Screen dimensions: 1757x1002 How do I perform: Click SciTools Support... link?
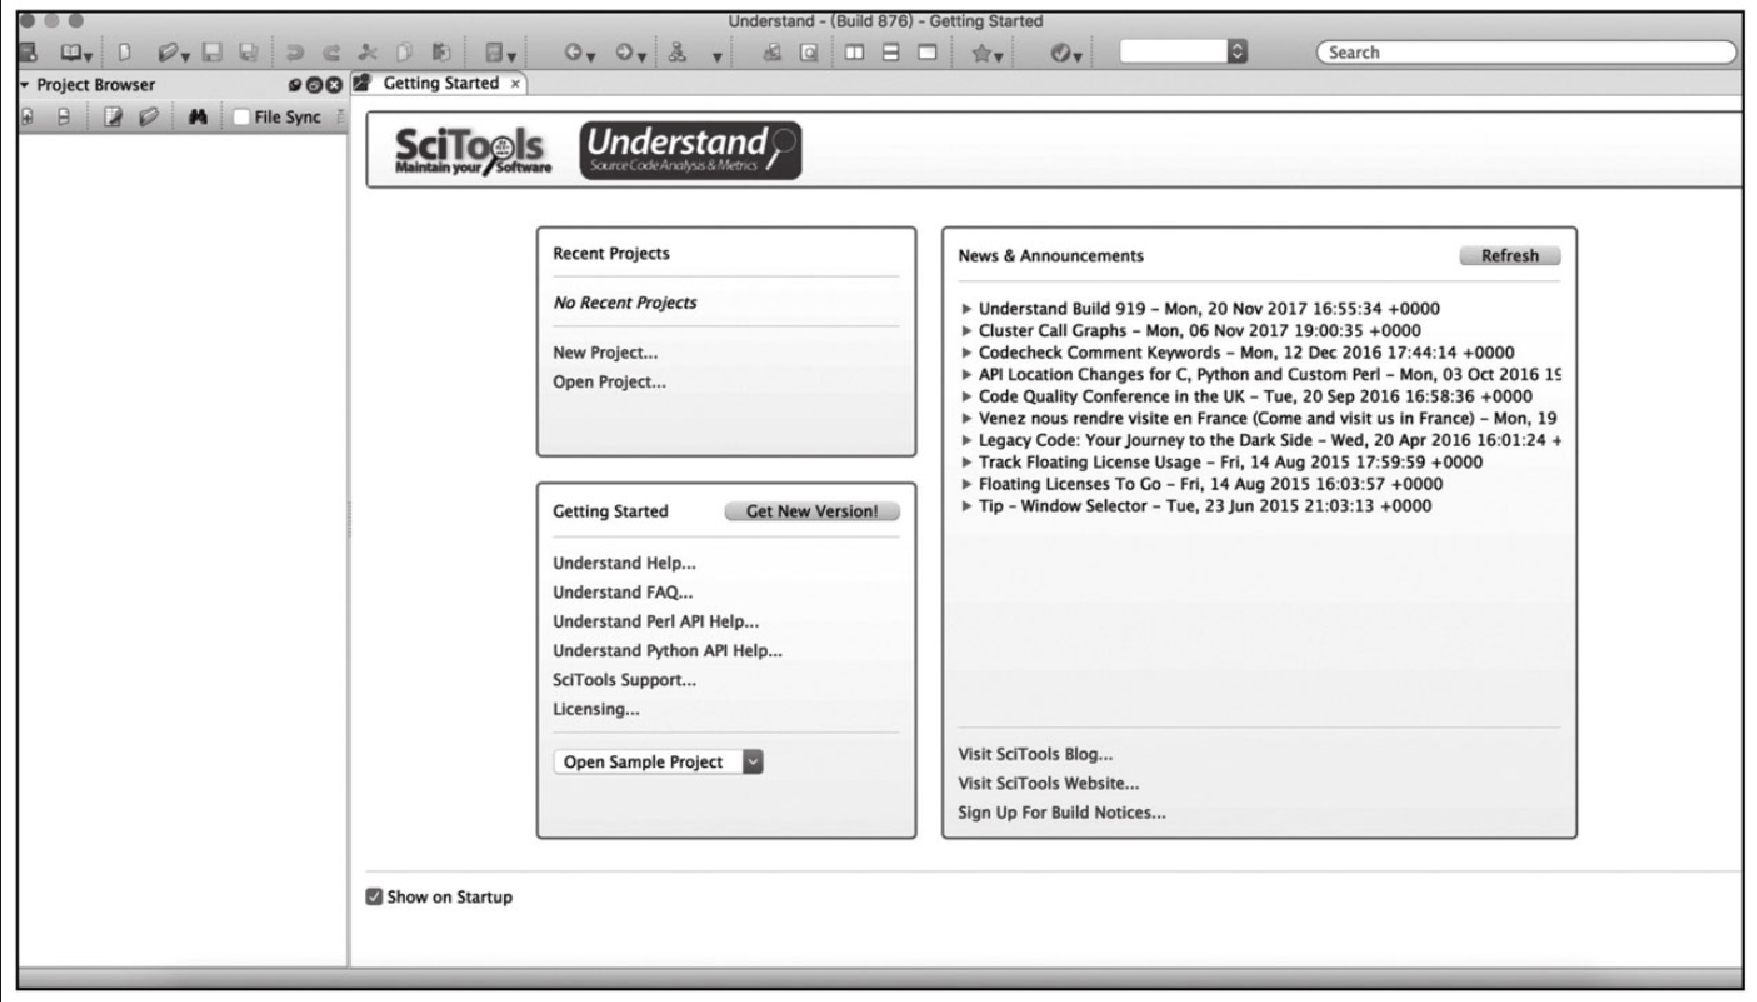(x=624, y=680)
